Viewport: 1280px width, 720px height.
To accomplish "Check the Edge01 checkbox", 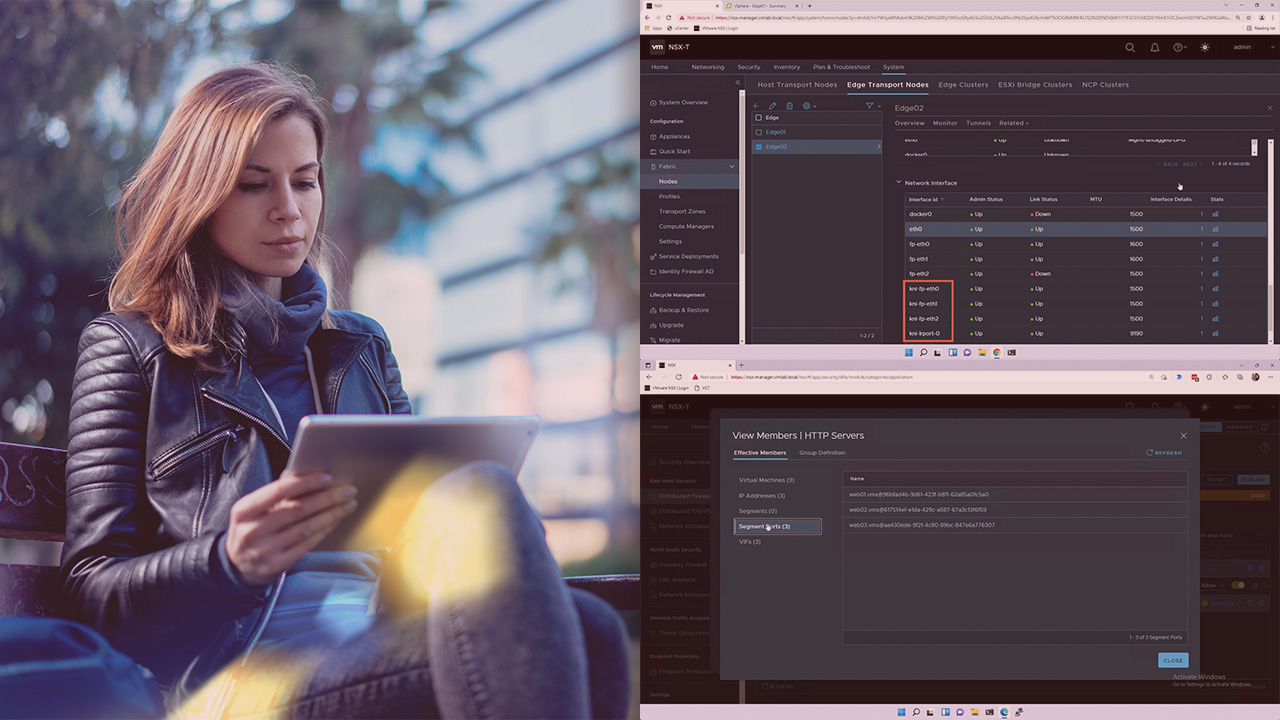I will point(758,132).
